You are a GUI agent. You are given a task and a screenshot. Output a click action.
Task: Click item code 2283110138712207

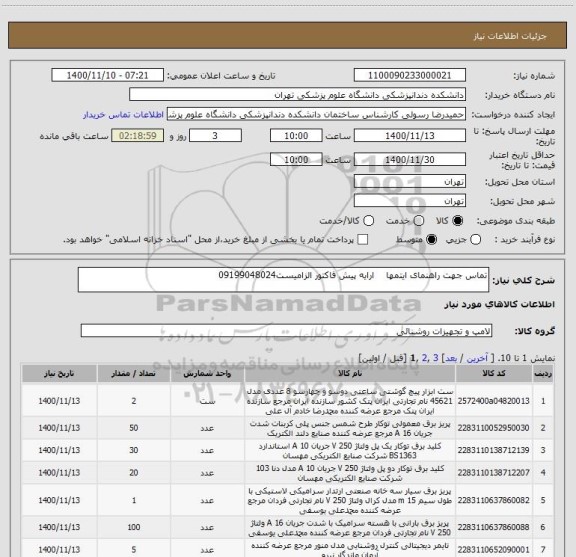point(494,472)
